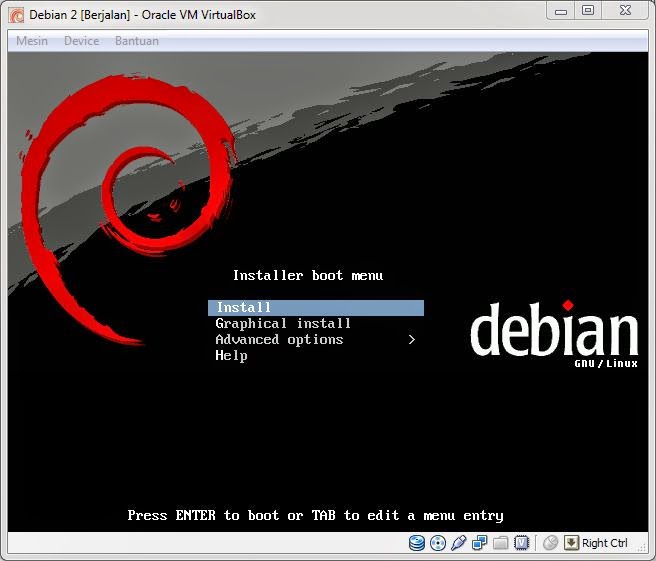Click the VirtualBox window title icon
Screen dimensions: 656x561
tap(17, 15)
